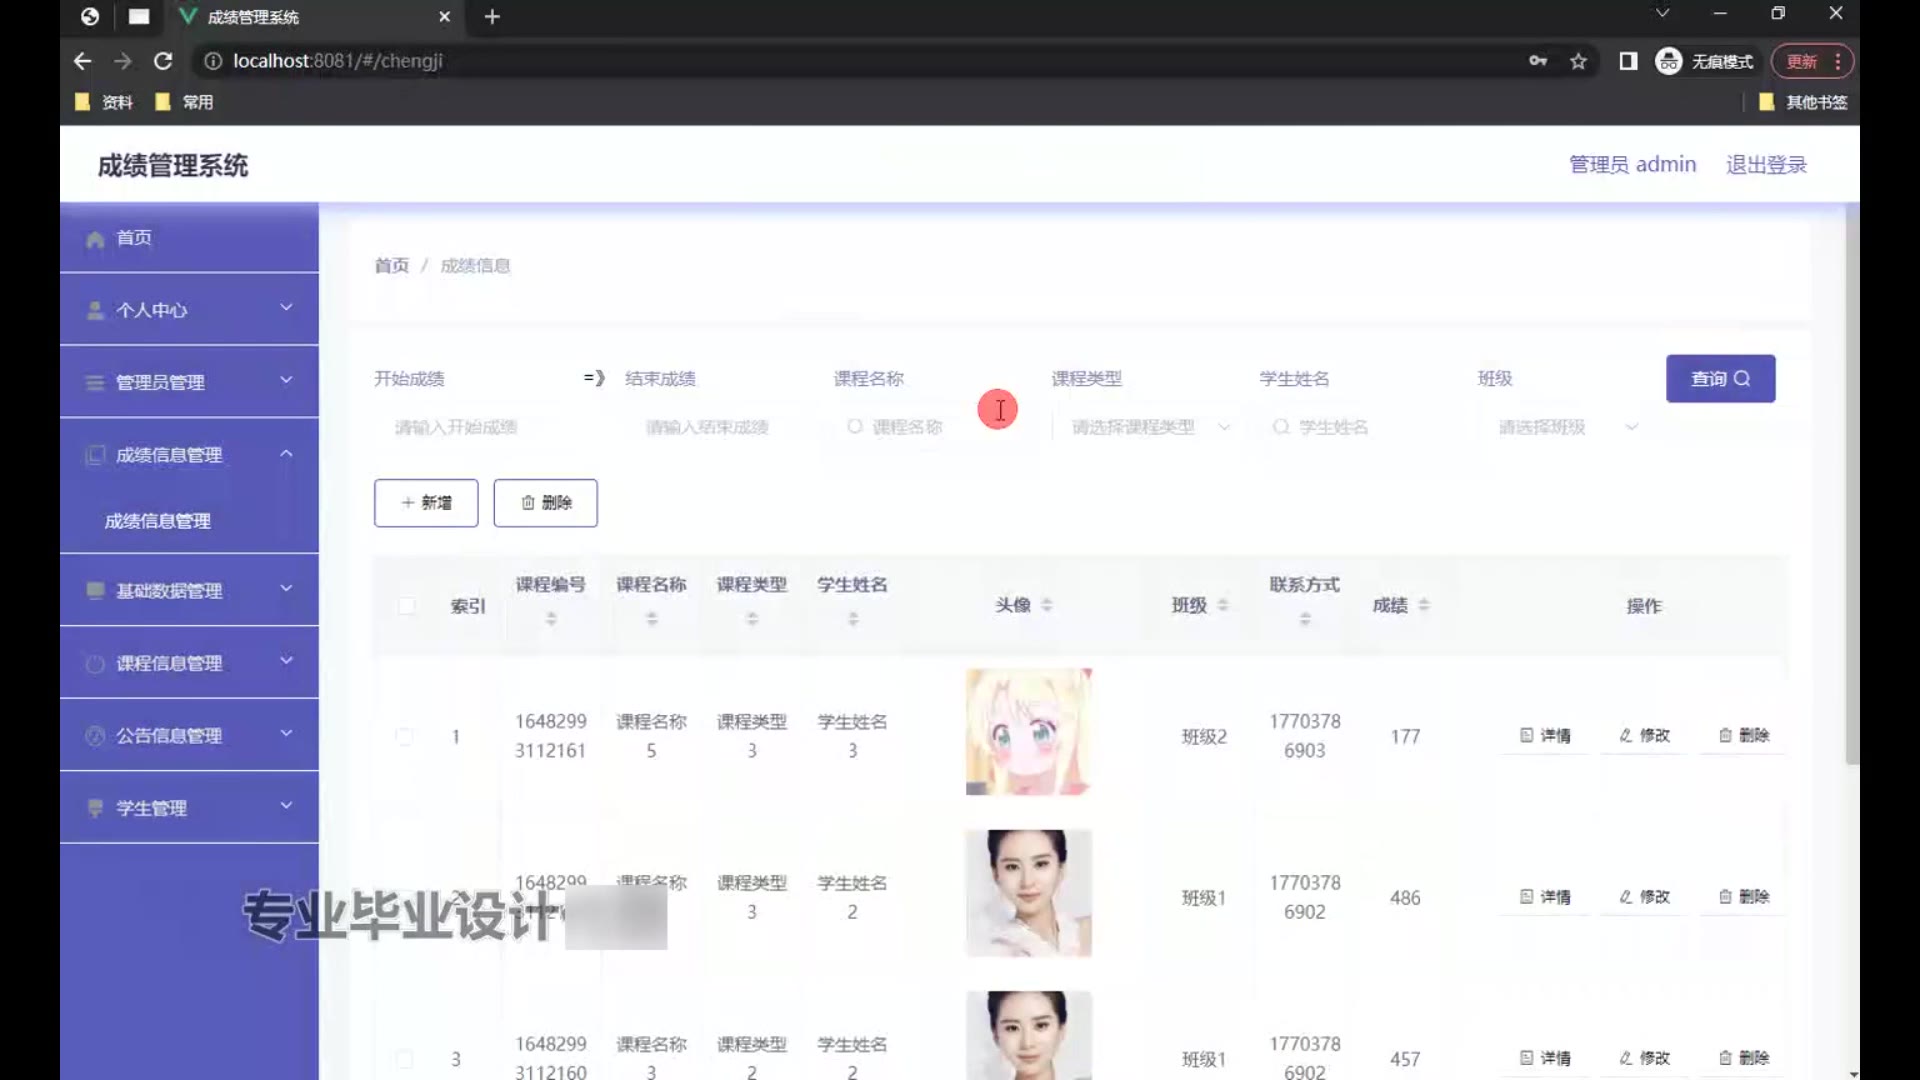Expand the 基础数据管理 sidebar menu
The image size is (1920, 1080).
coord(189,590)
